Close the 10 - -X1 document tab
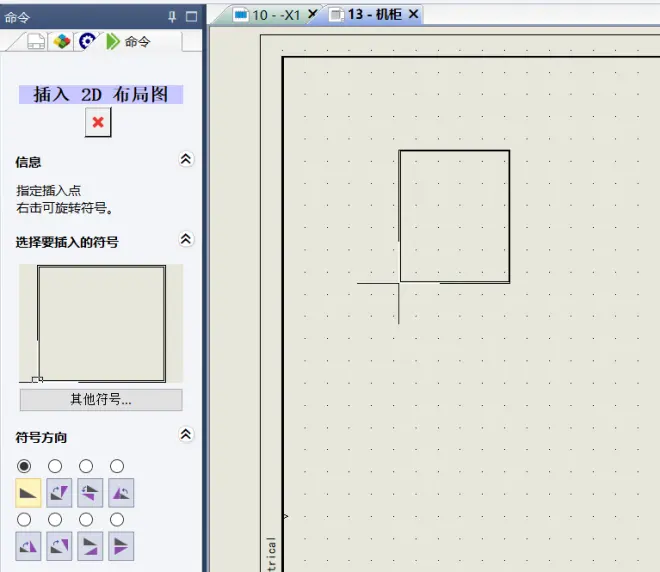The width and height of the screenshot is (660, 572). point(312,14)
